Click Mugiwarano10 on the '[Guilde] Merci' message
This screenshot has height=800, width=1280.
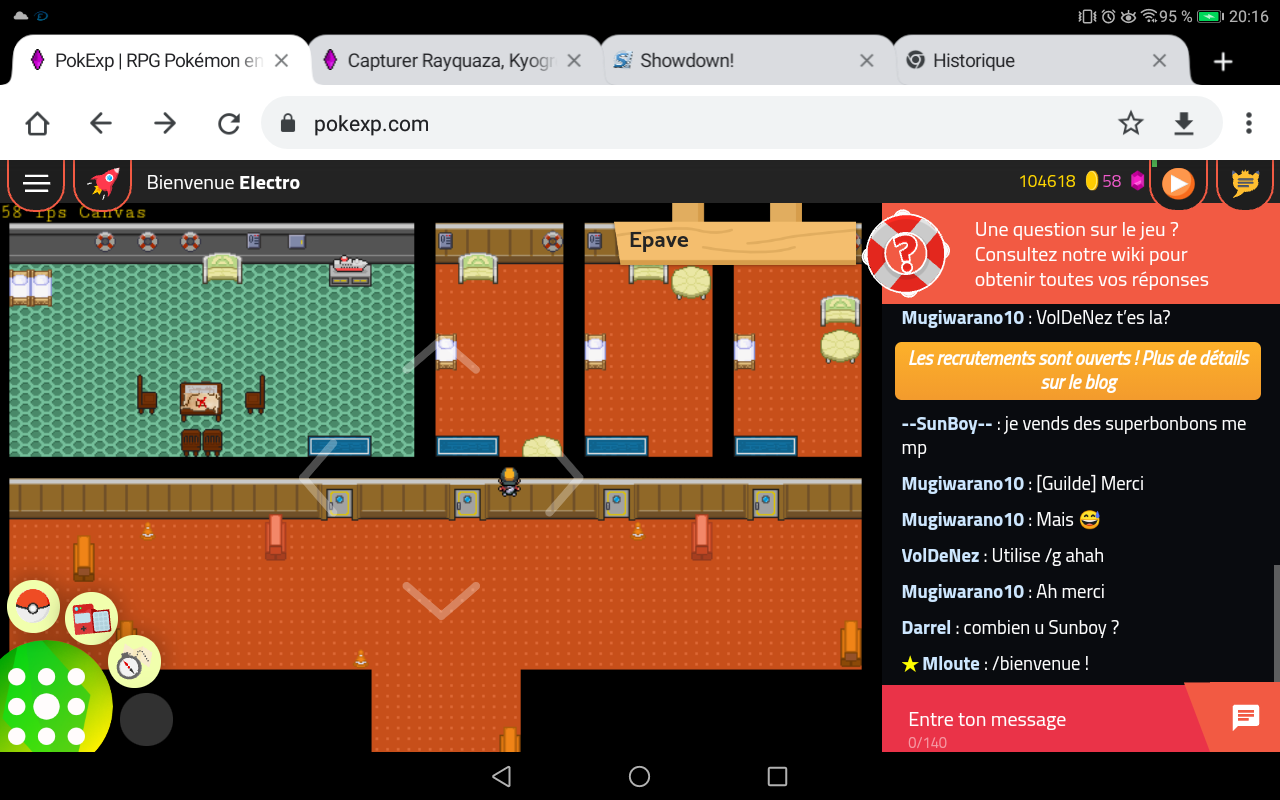963,484
